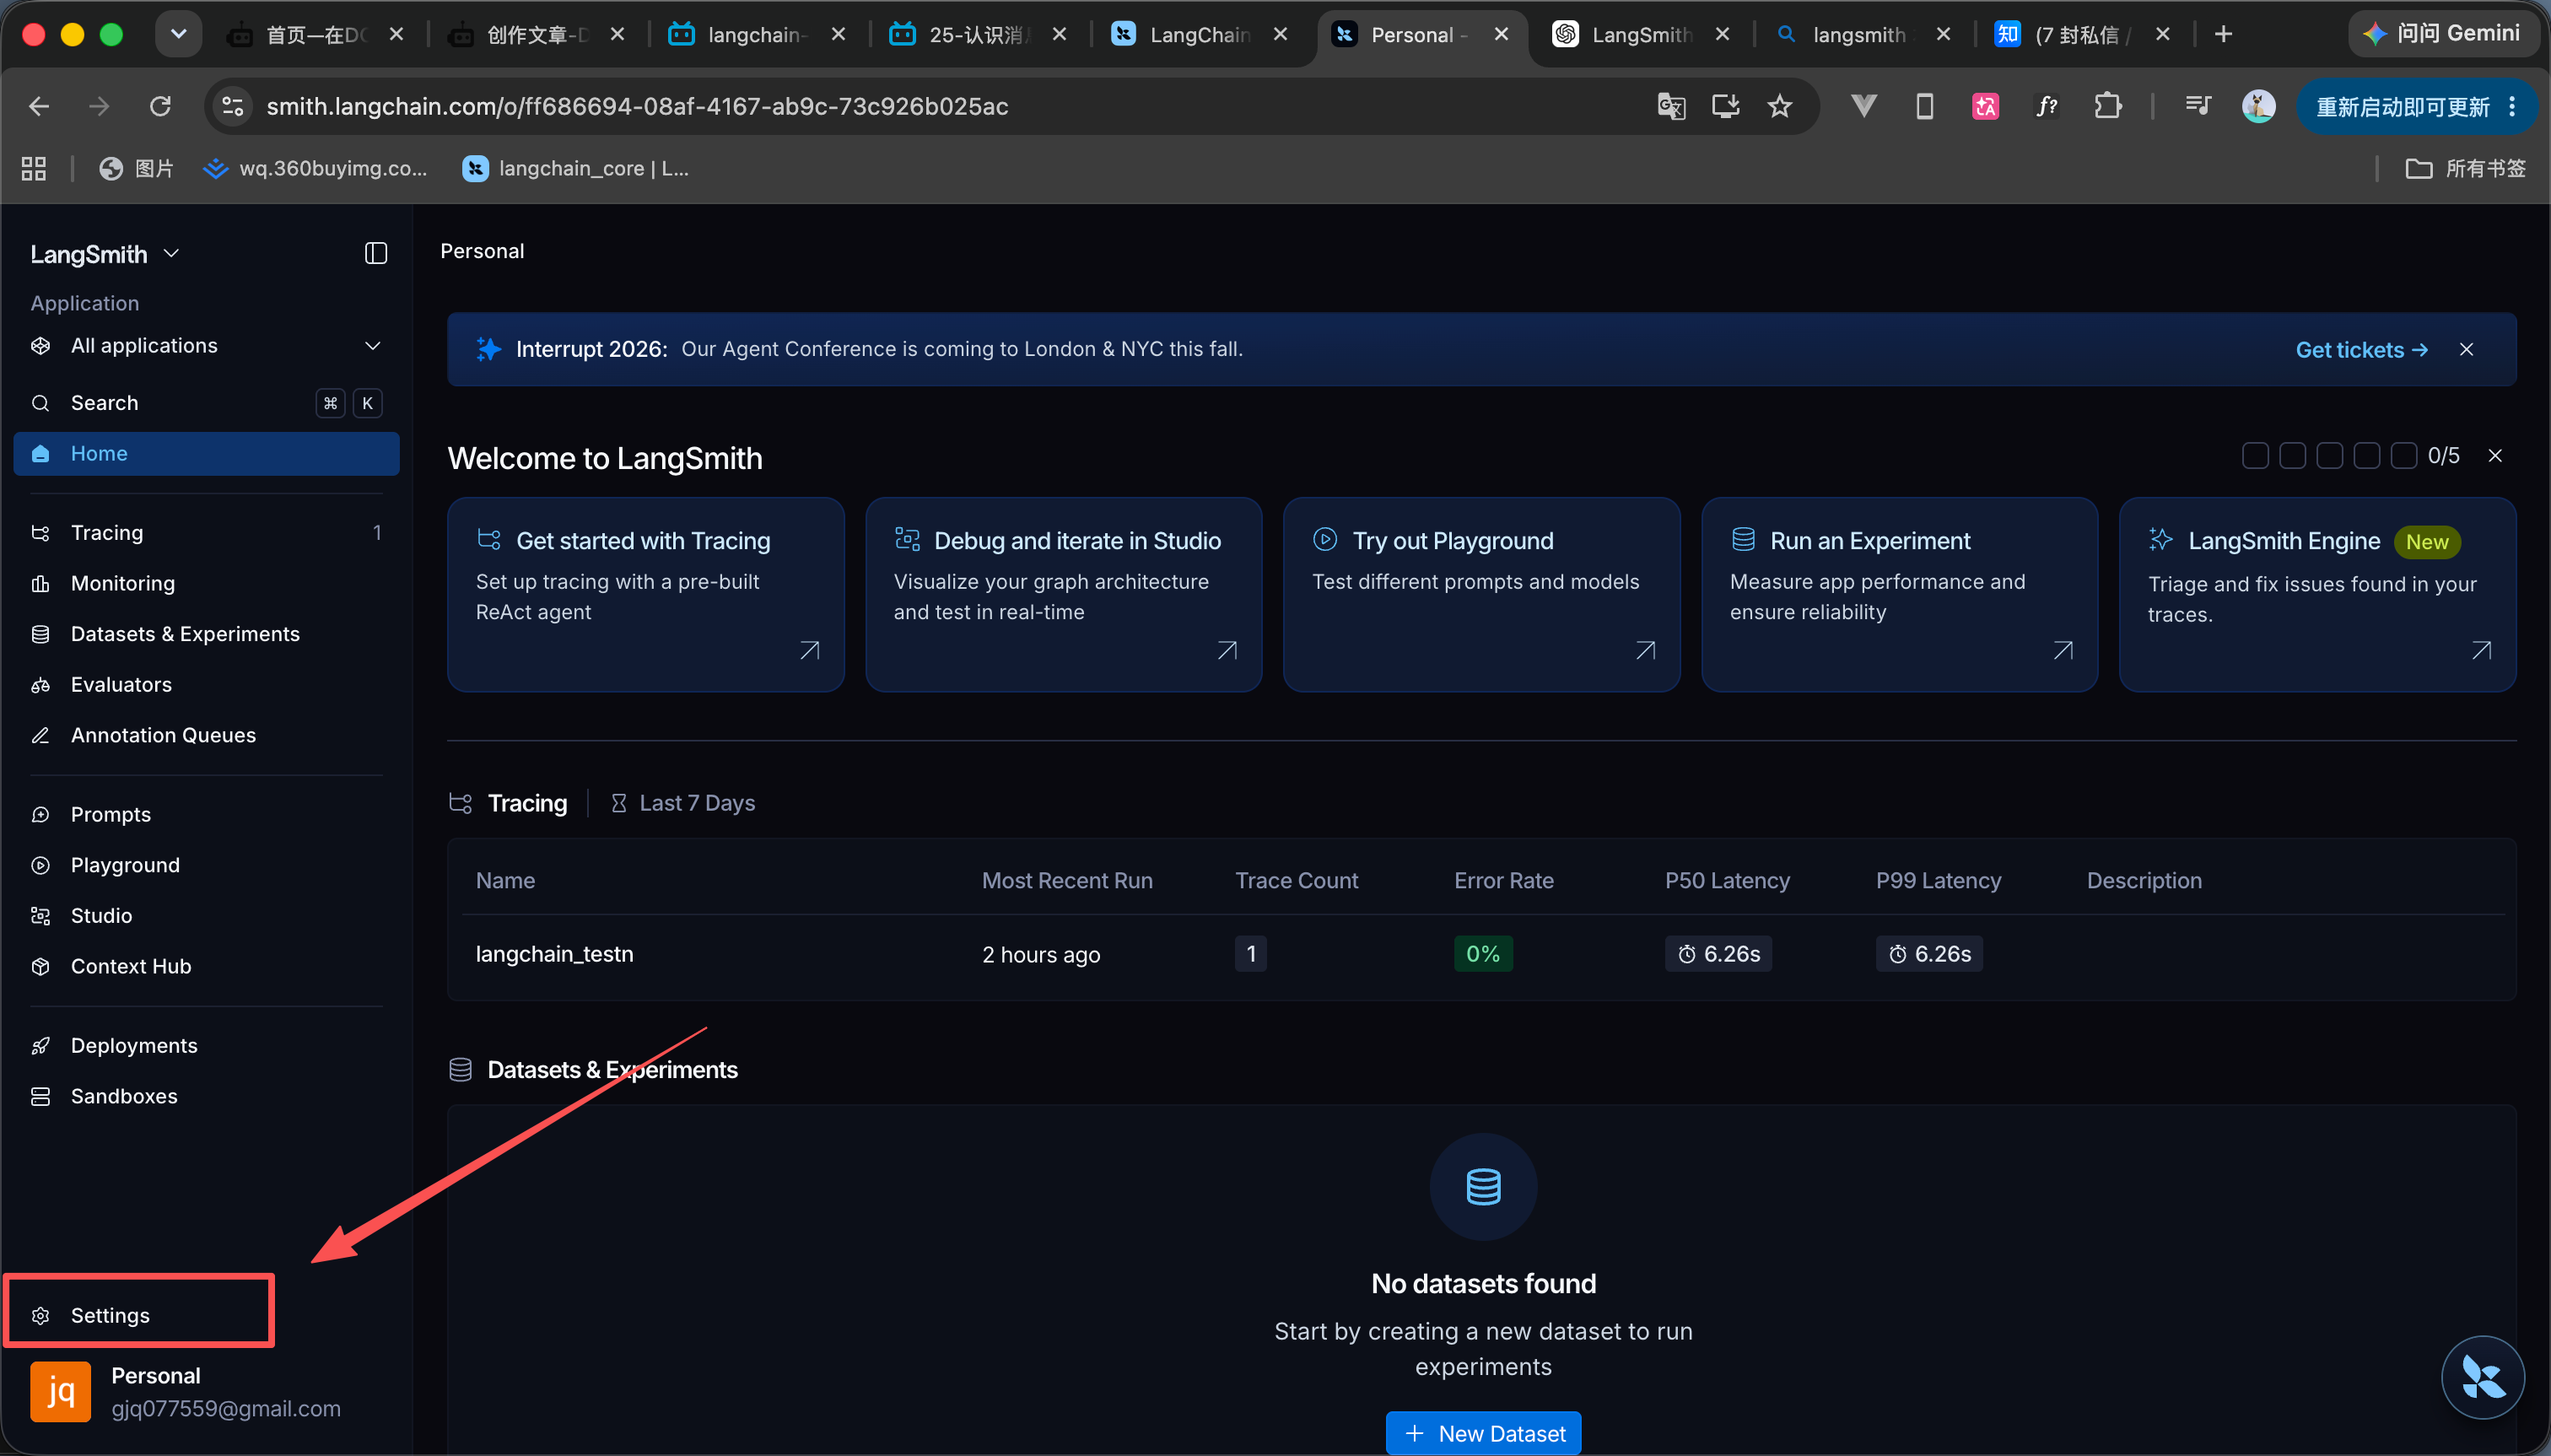Click the Tracing section heading icon
The height and width of the screenshot is (1456, 2551).
click(x=460, y=803)
